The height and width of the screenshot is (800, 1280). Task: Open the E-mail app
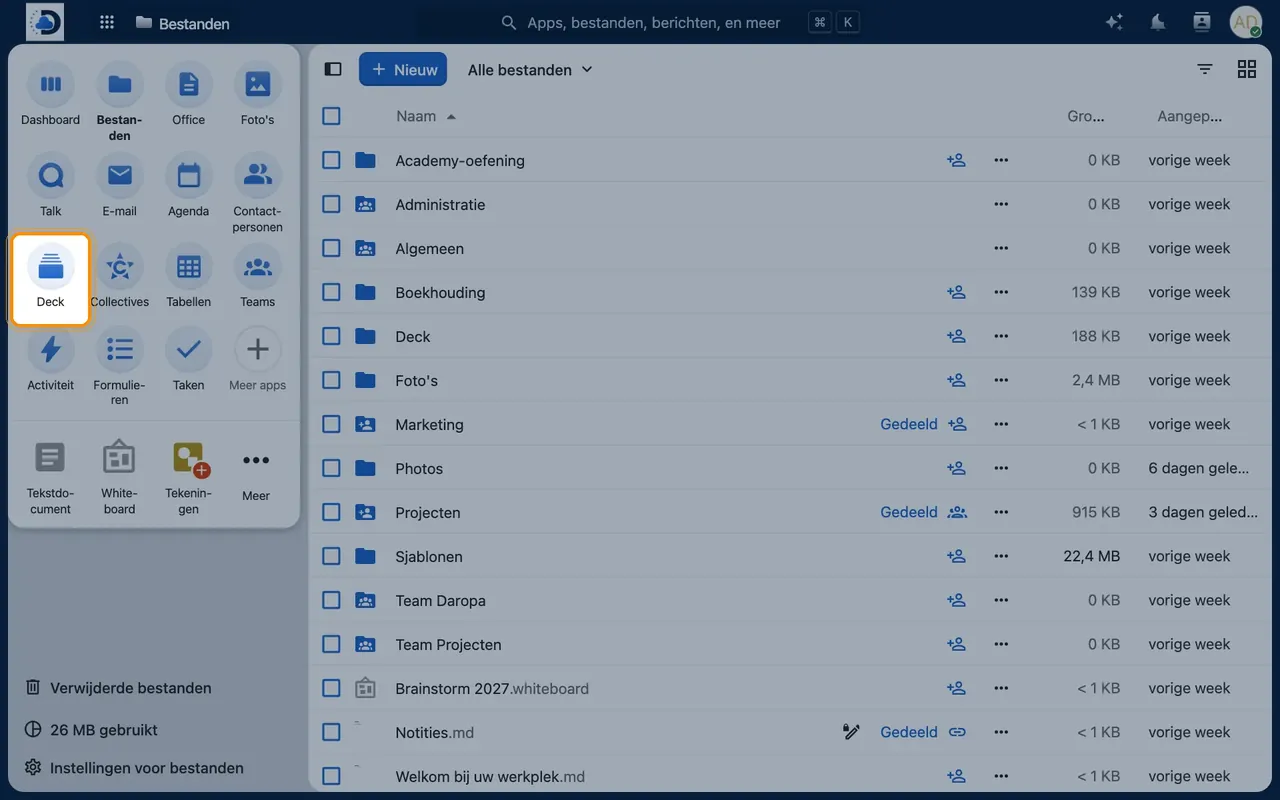[x=119, y=186]
